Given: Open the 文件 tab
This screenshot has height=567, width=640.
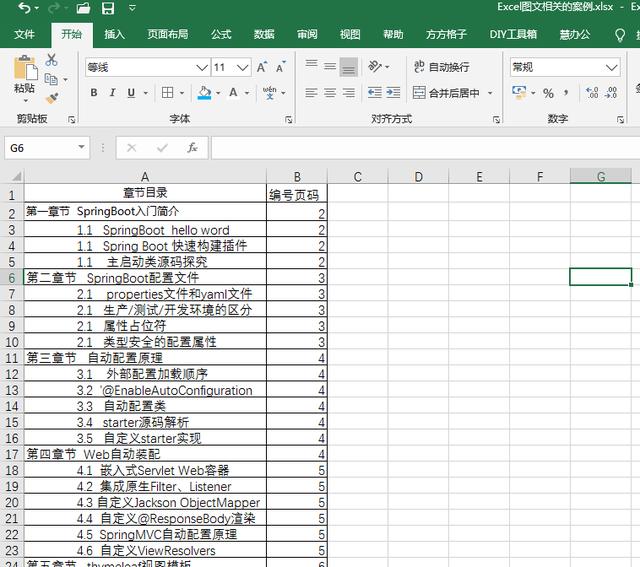Looking at the screenshot, I should [x=24, y=34].
